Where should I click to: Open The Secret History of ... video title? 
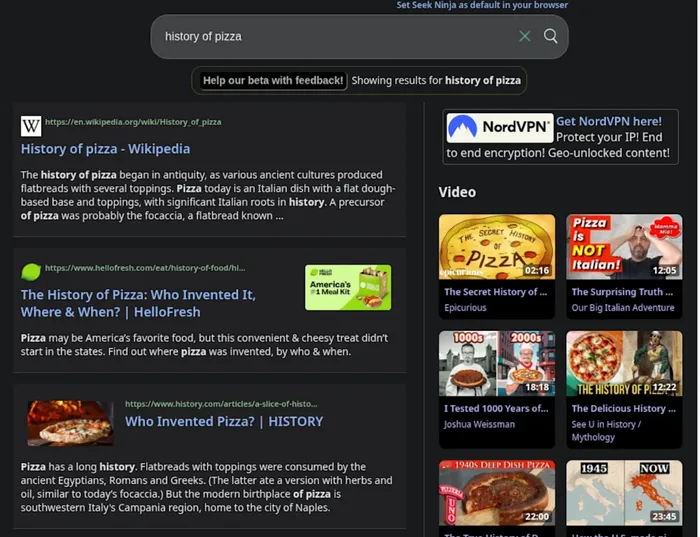[x=496, y=292]
